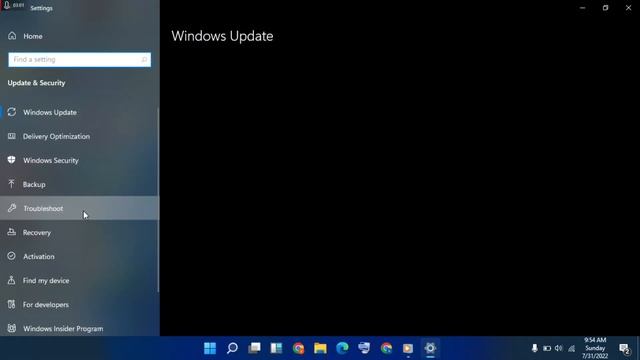
Task: Click the volume speaker tray icon
Action: pyautogui.click(x=559, y=348)
